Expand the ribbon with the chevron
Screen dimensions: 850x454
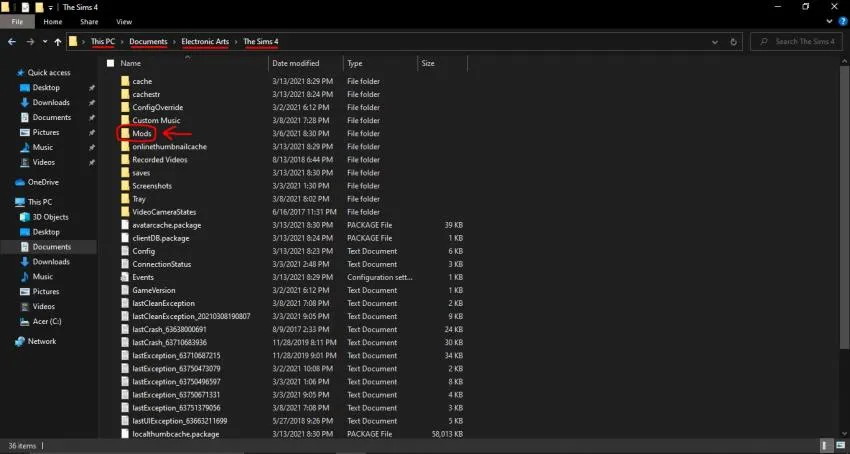[829, 22]
